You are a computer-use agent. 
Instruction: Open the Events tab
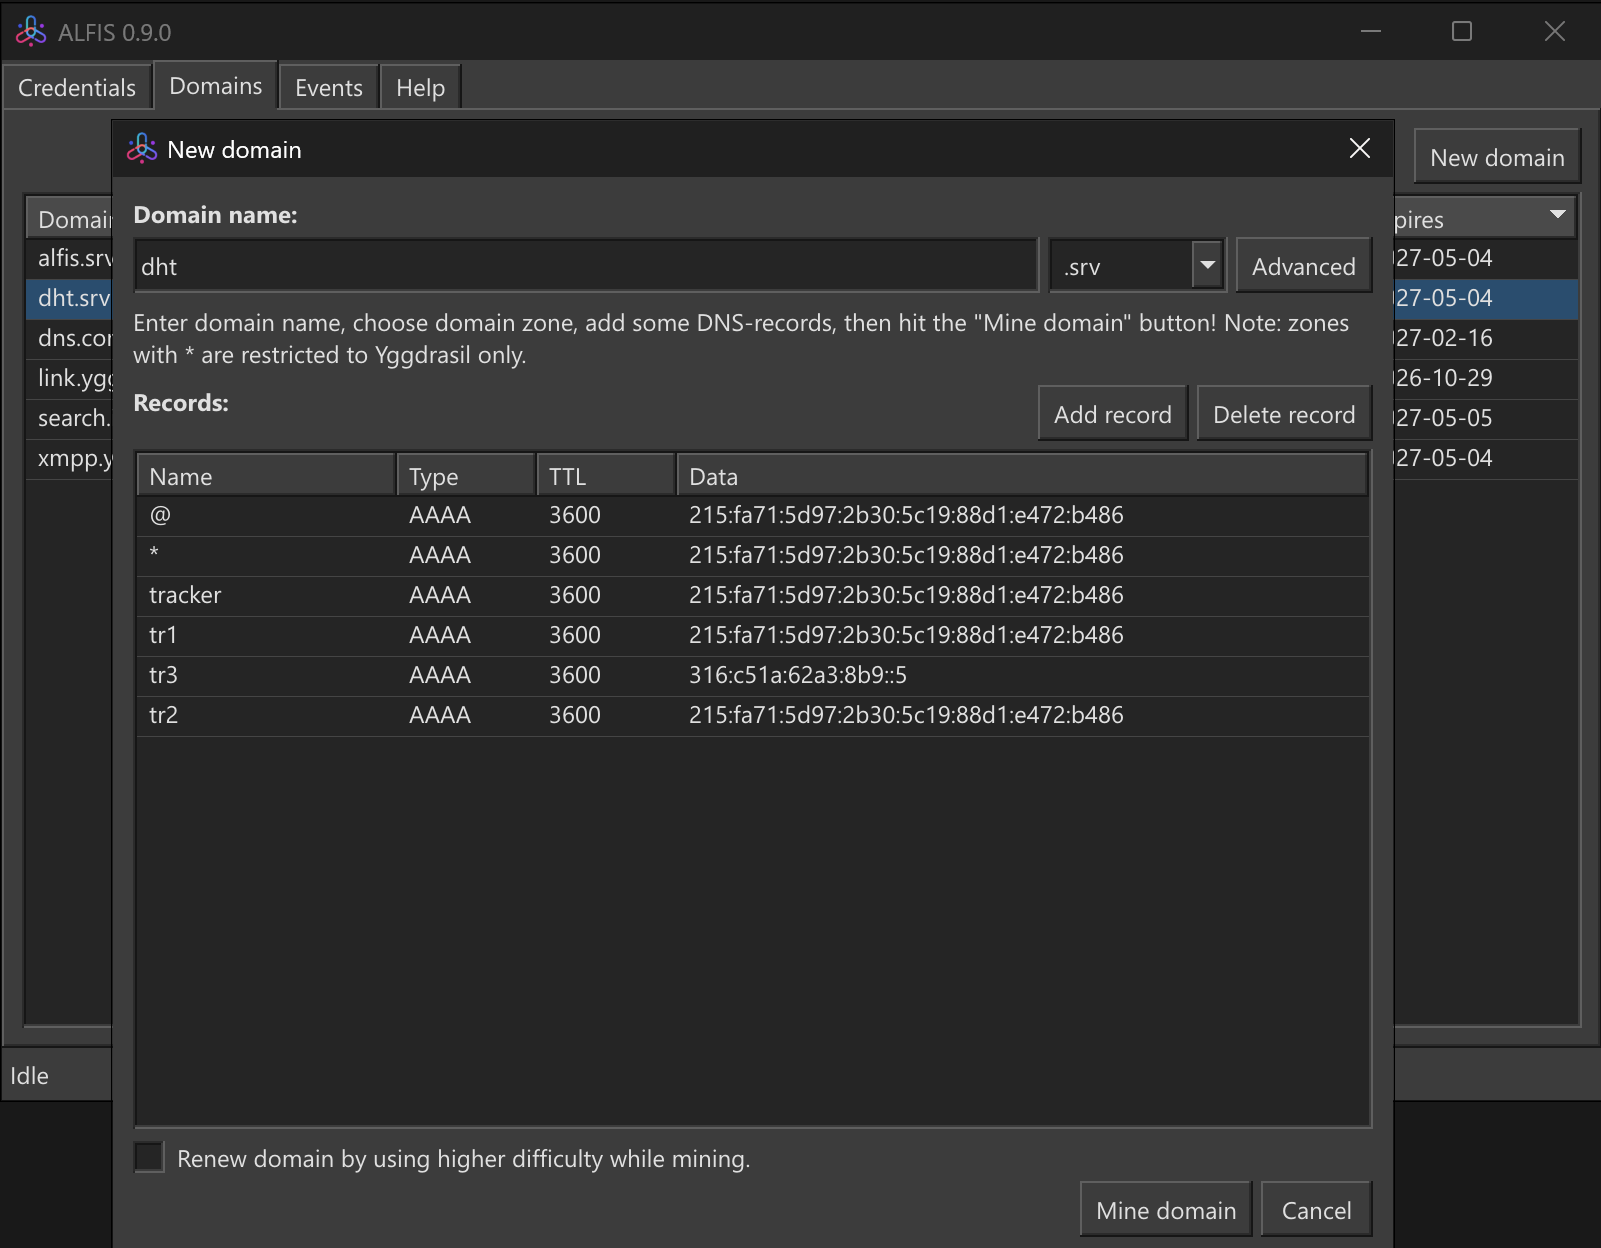(x=329, y=88)
